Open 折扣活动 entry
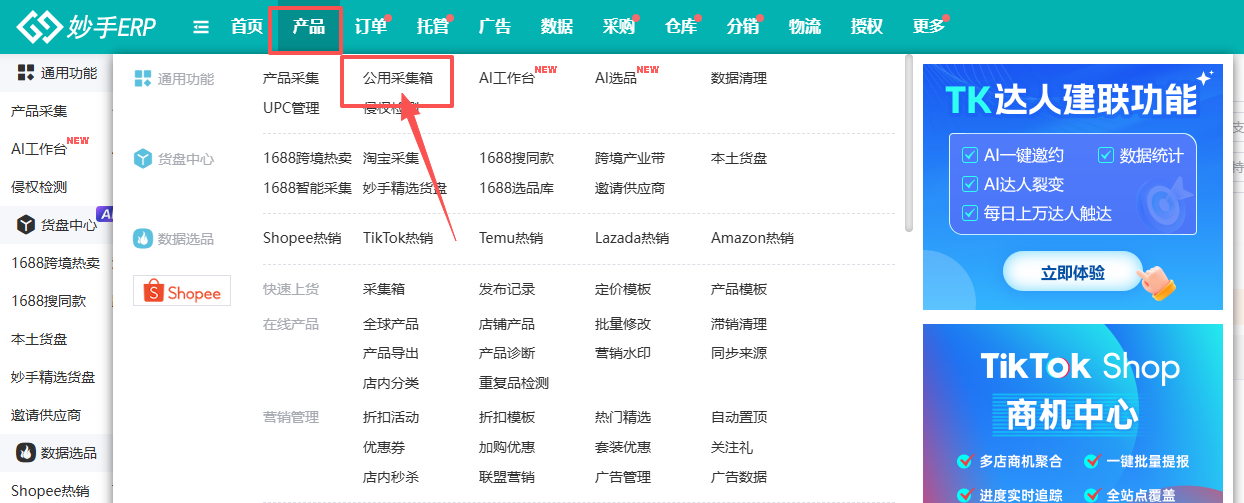This screenshot has width=1244, height=503. click(x=391, y=417)
